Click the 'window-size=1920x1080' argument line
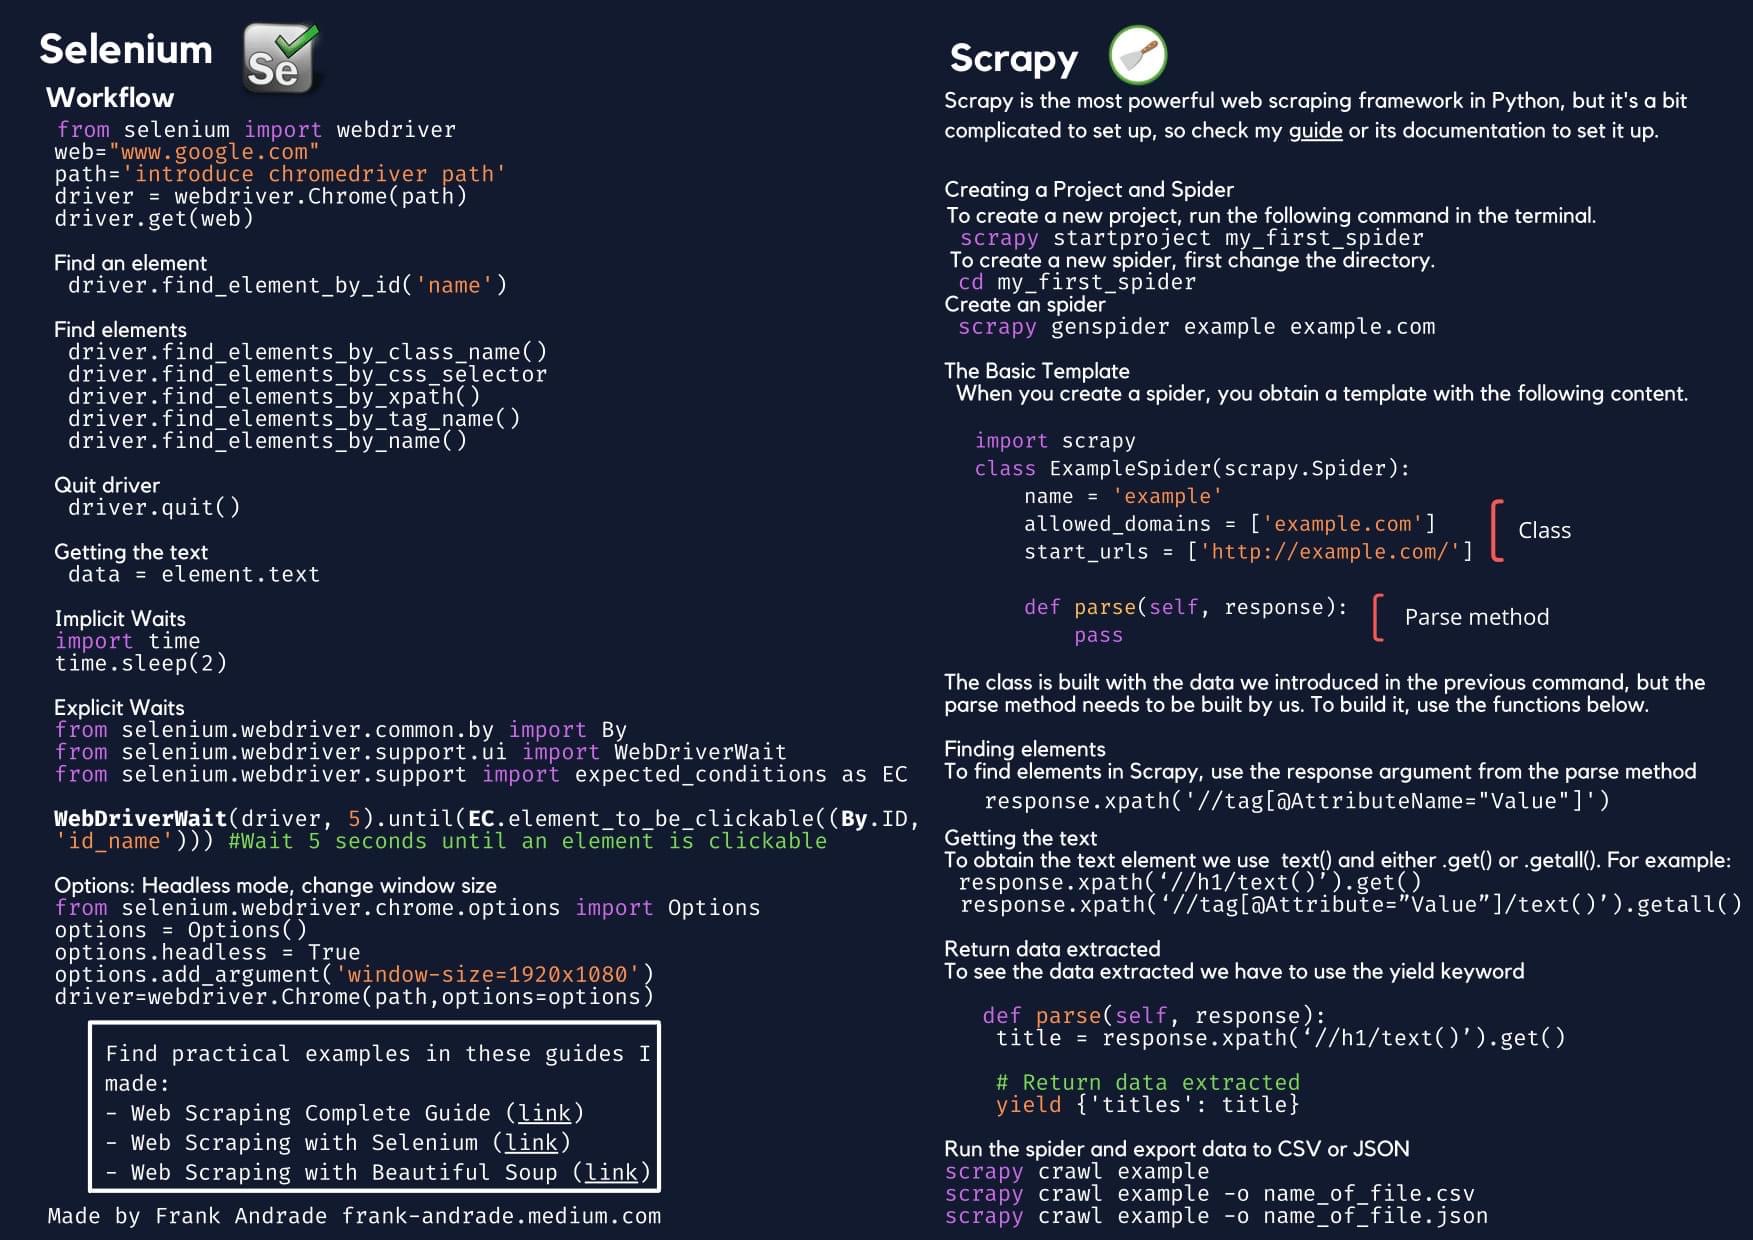This screenshot has height=1240, width=1753. (354, 974)
